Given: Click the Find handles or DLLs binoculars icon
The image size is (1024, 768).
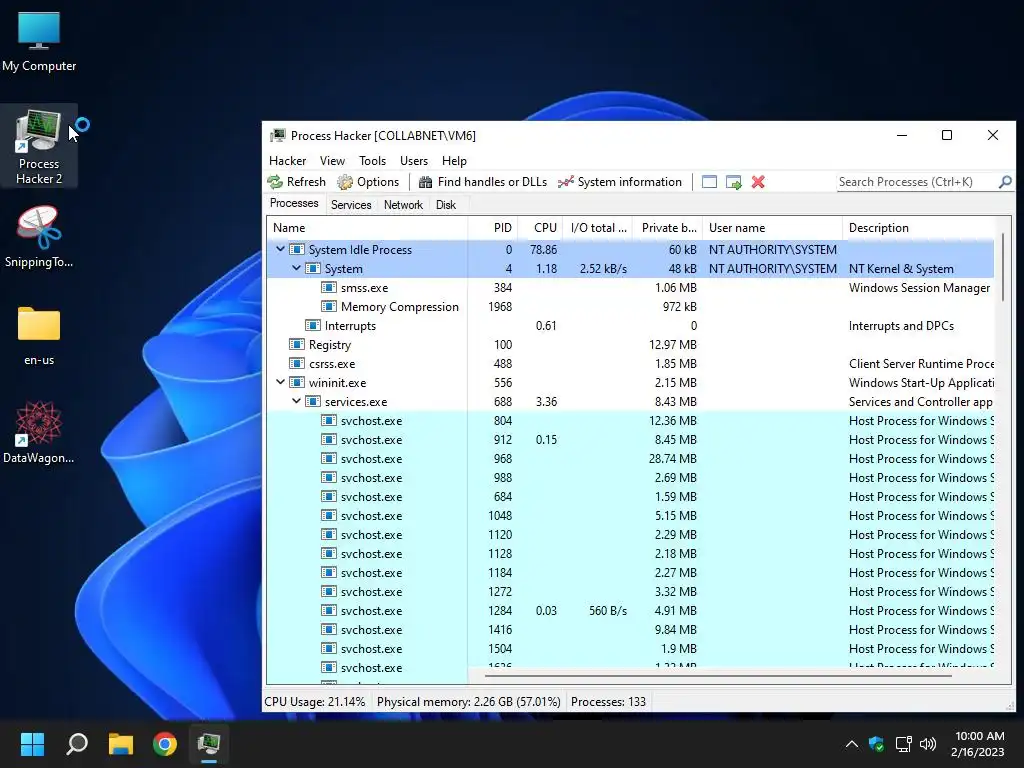Looking at the screenshot, I should click(425, 182).
